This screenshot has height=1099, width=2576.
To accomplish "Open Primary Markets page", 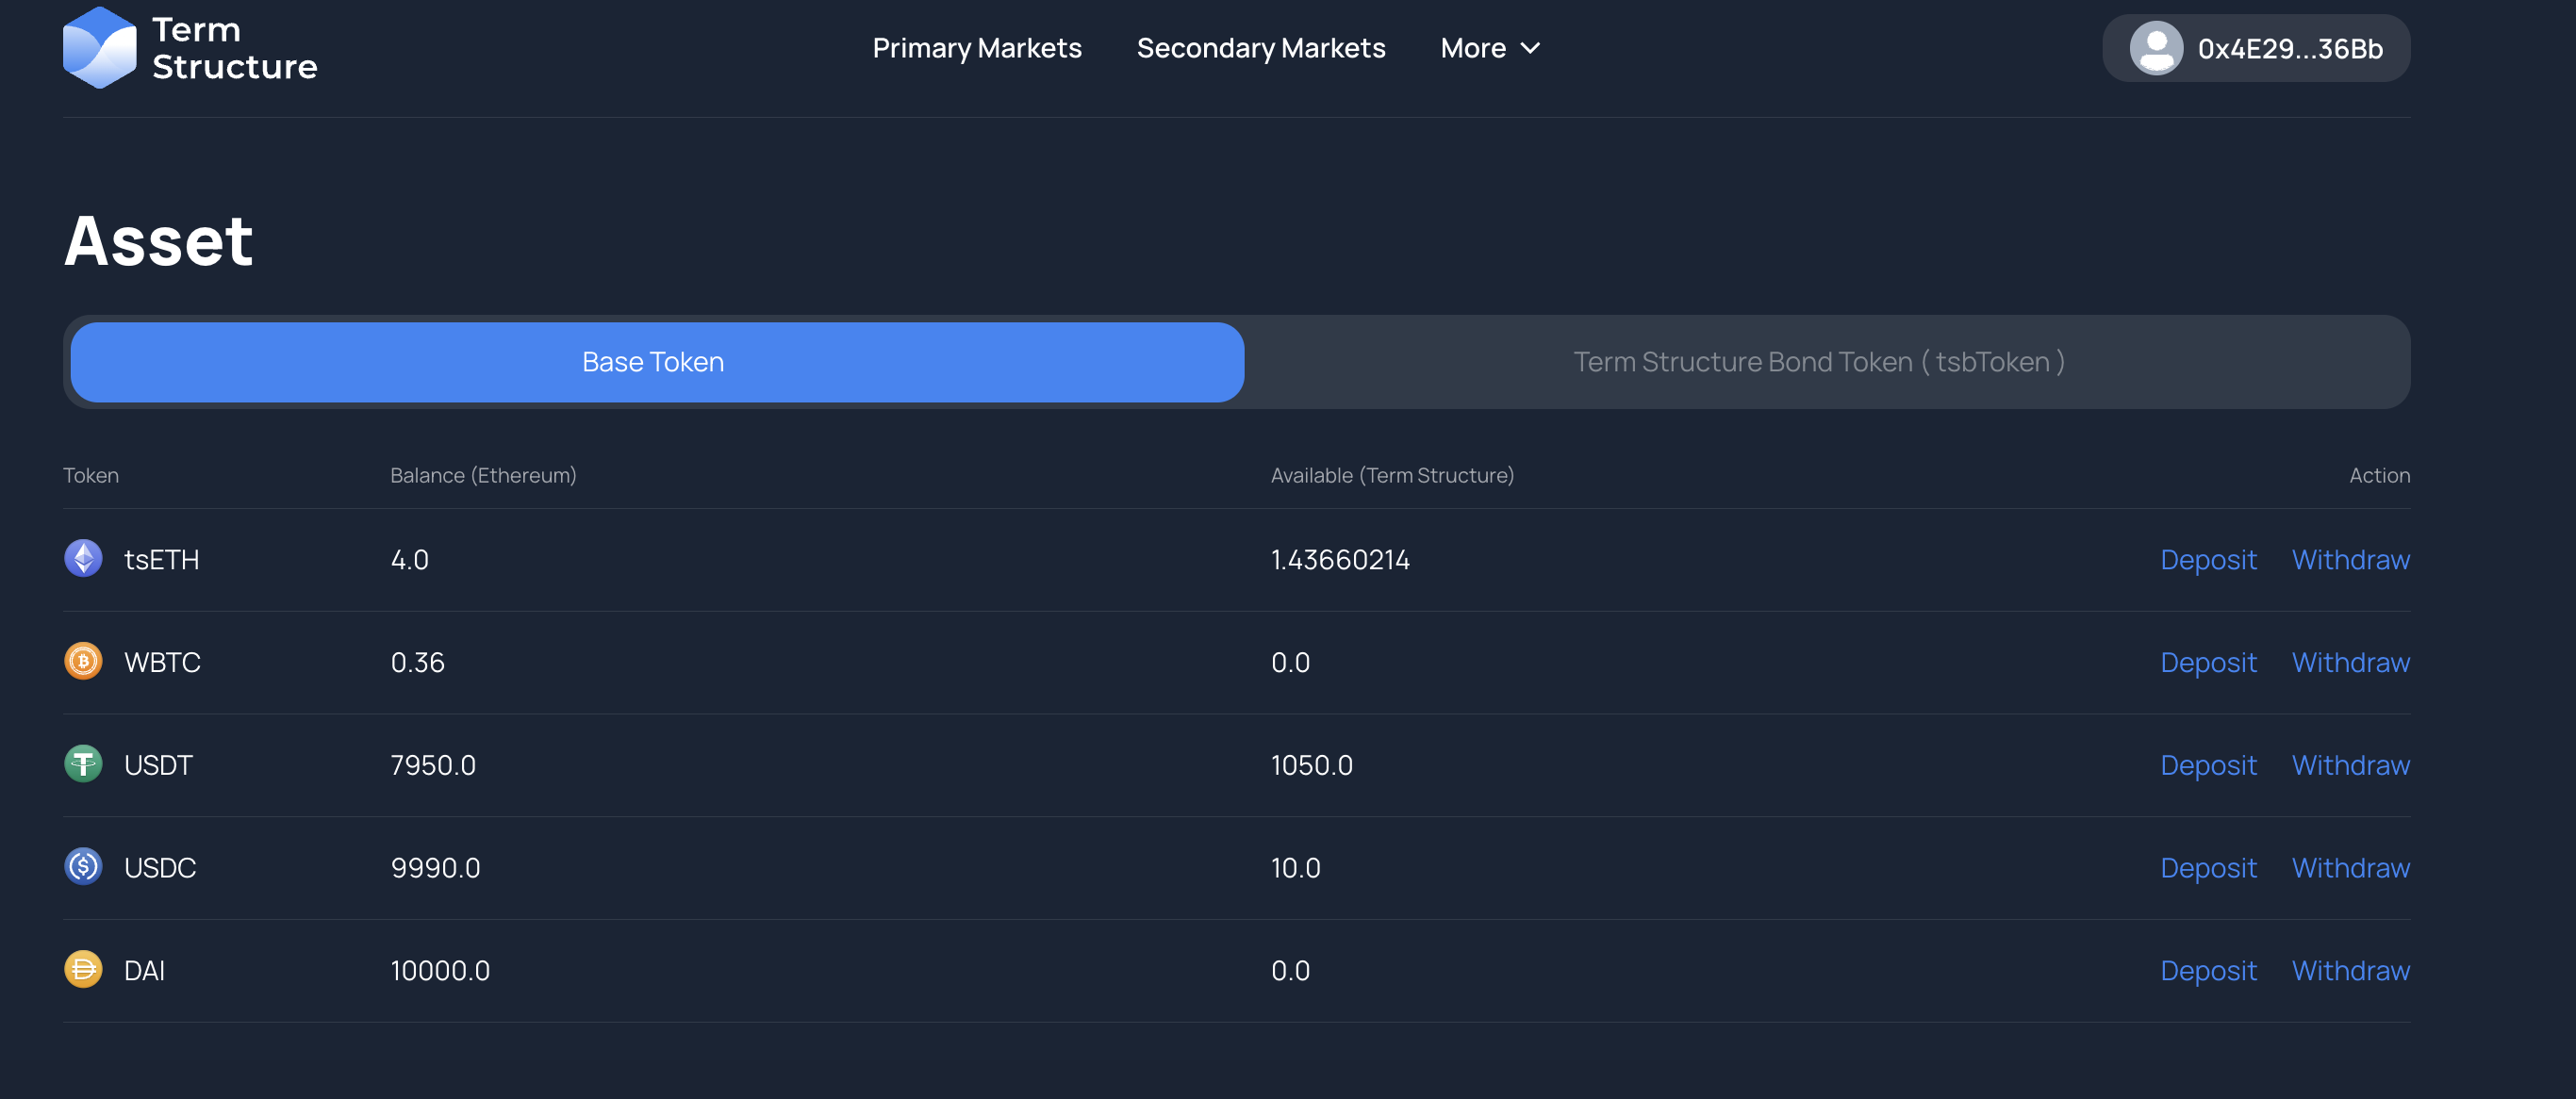I will (977, 48).
